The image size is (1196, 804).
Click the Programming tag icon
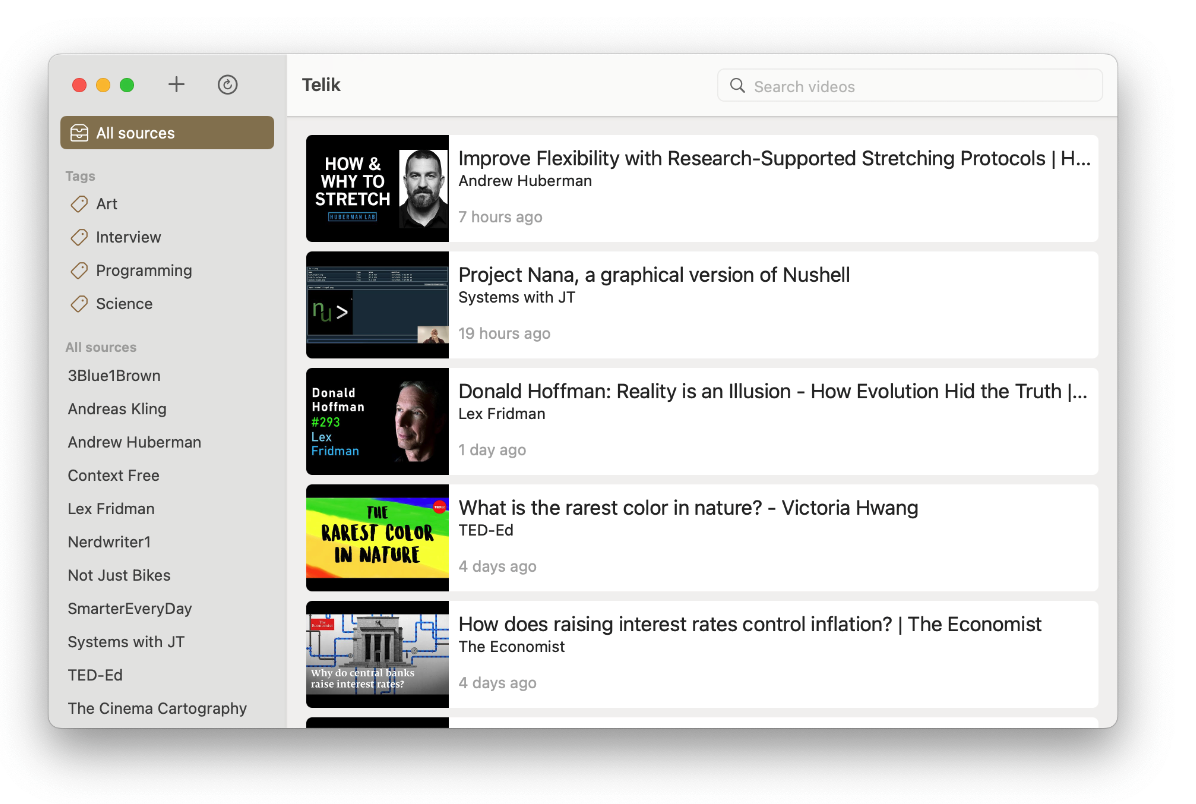(x=79, y=271)
